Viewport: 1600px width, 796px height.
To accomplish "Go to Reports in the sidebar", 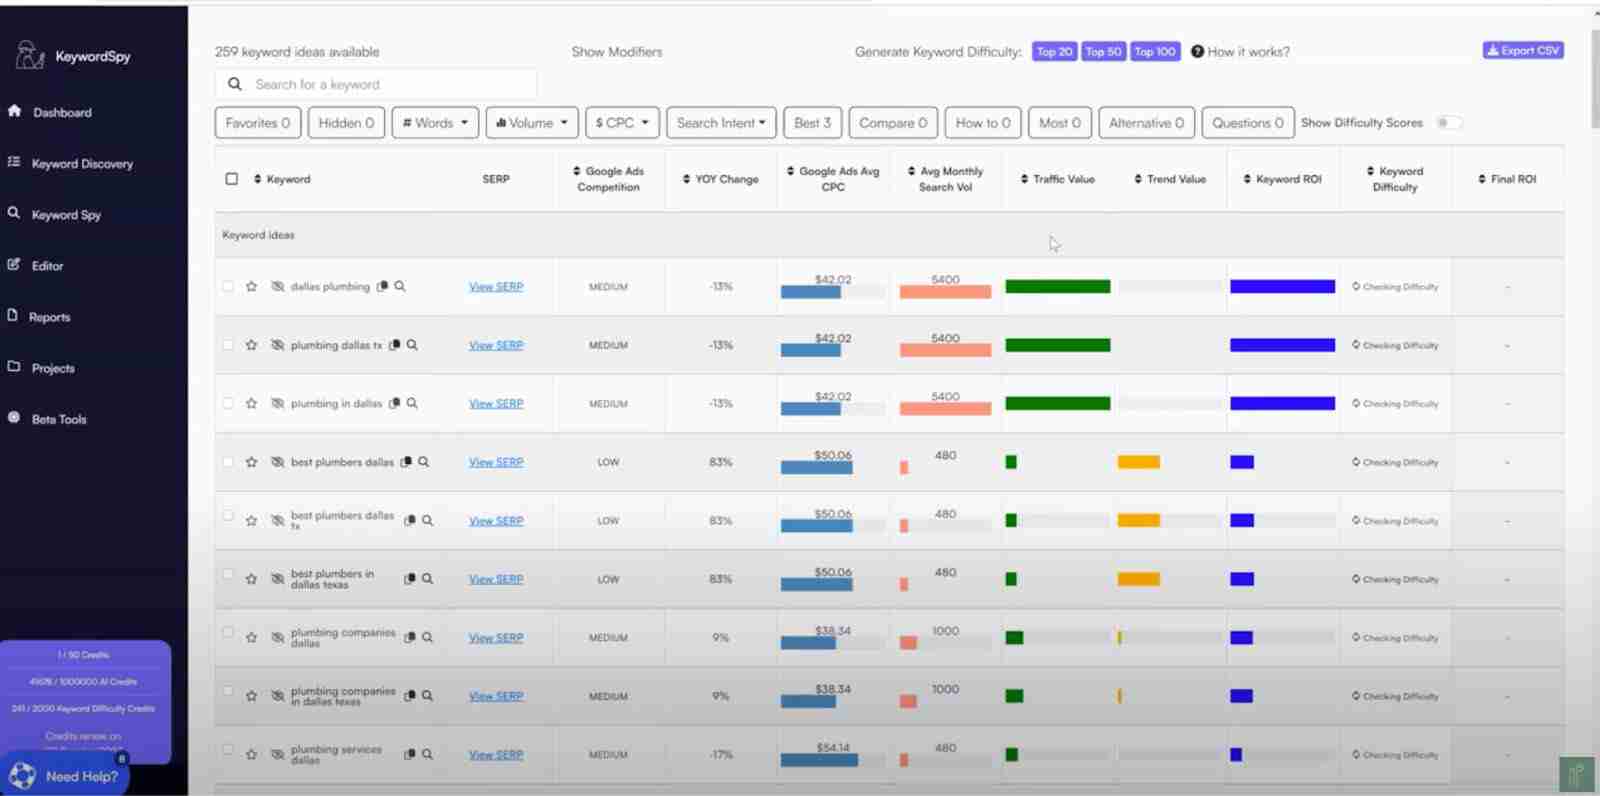I will coord(49,317).
